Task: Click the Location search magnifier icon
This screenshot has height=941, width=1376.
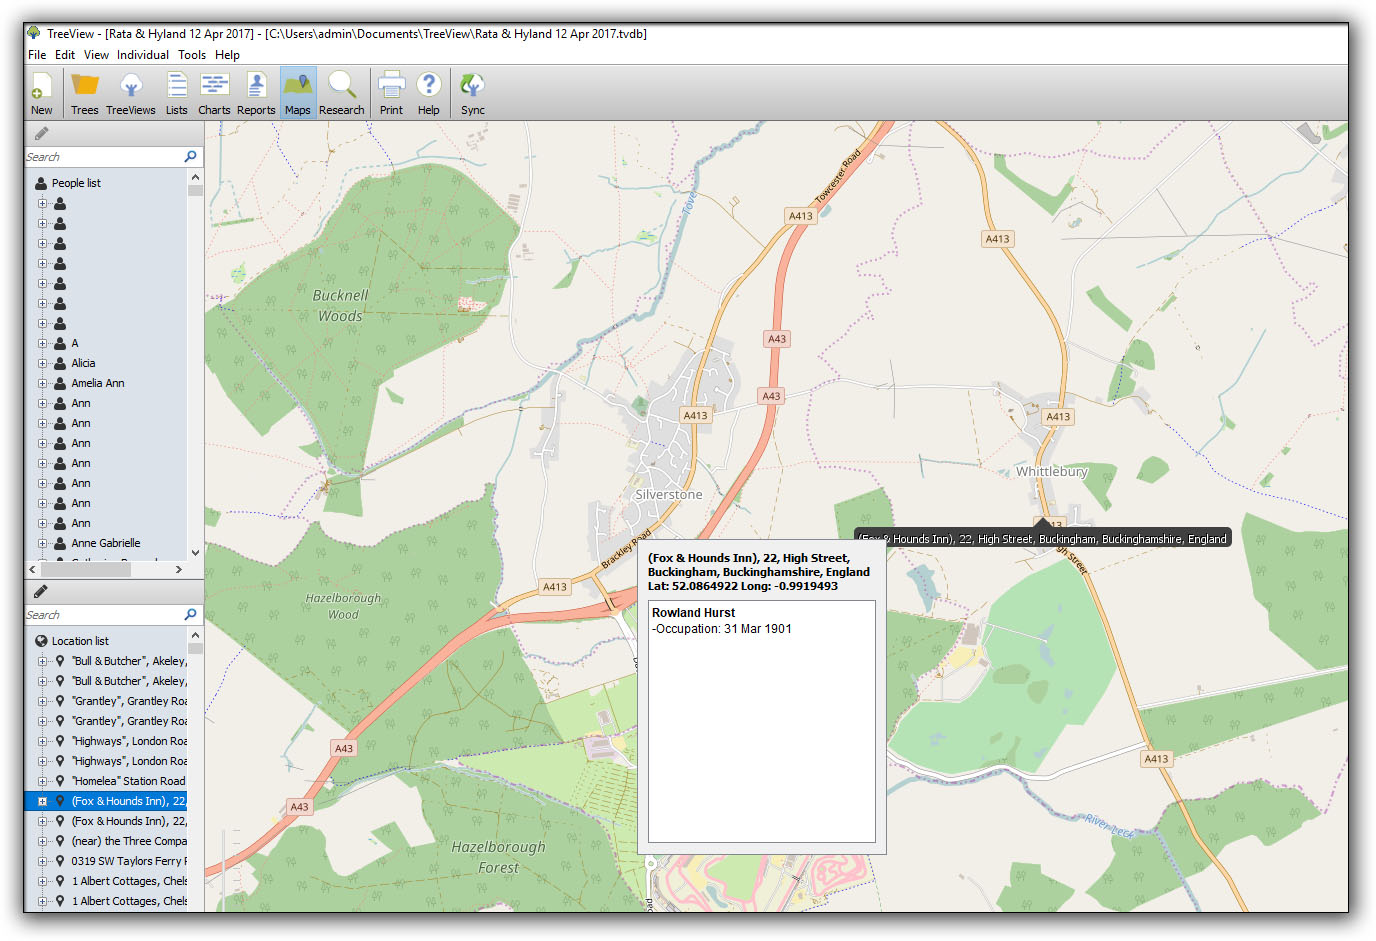Action: [191, 615]
